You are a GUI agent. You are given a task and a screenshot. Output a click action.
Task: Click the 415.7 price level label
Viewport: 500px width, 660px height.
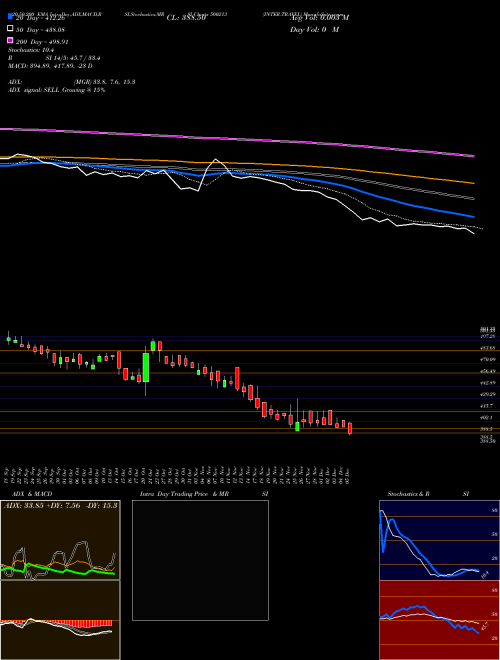[x=489, y=406]
